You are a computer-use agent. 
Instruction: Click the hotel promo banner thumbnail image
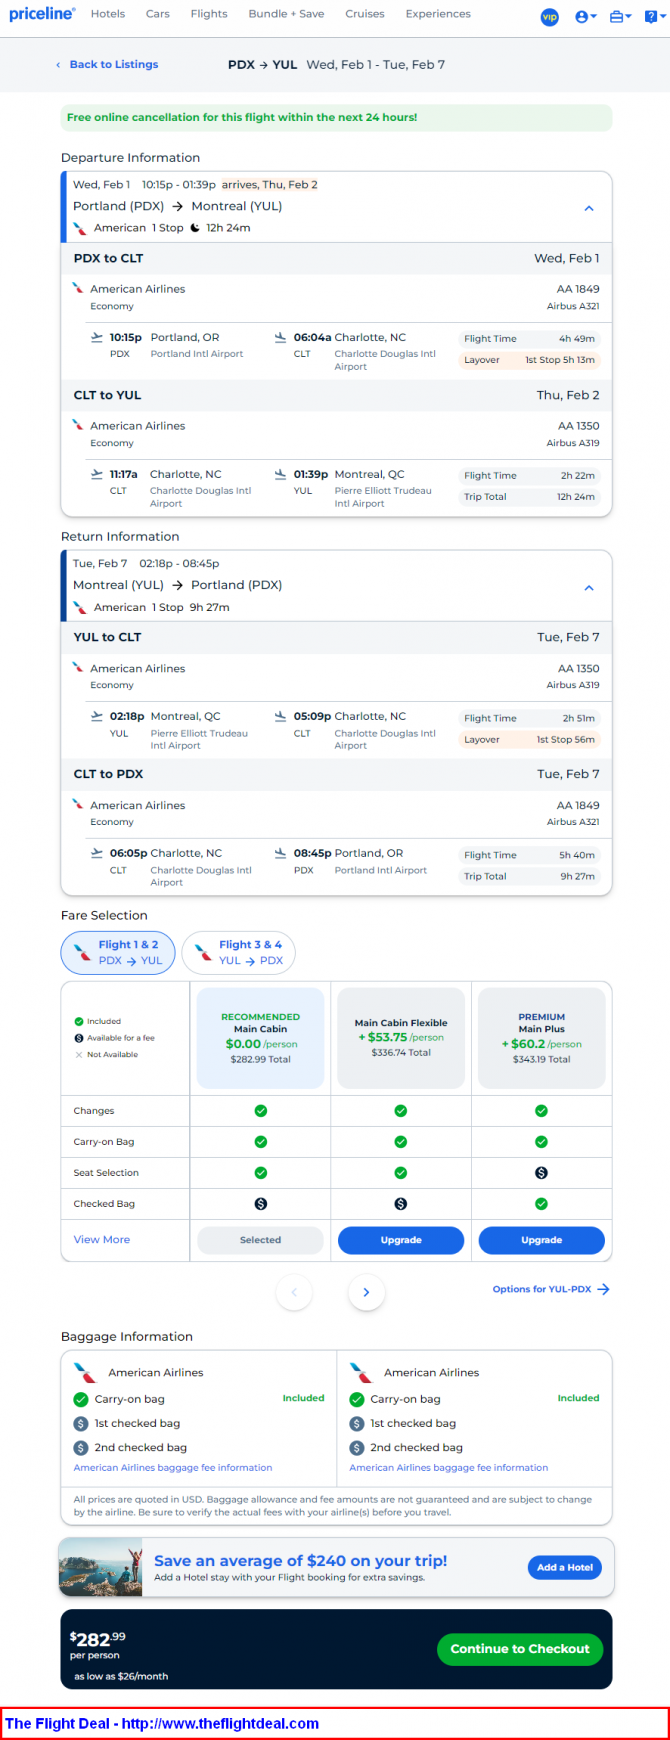point(100,1568)
